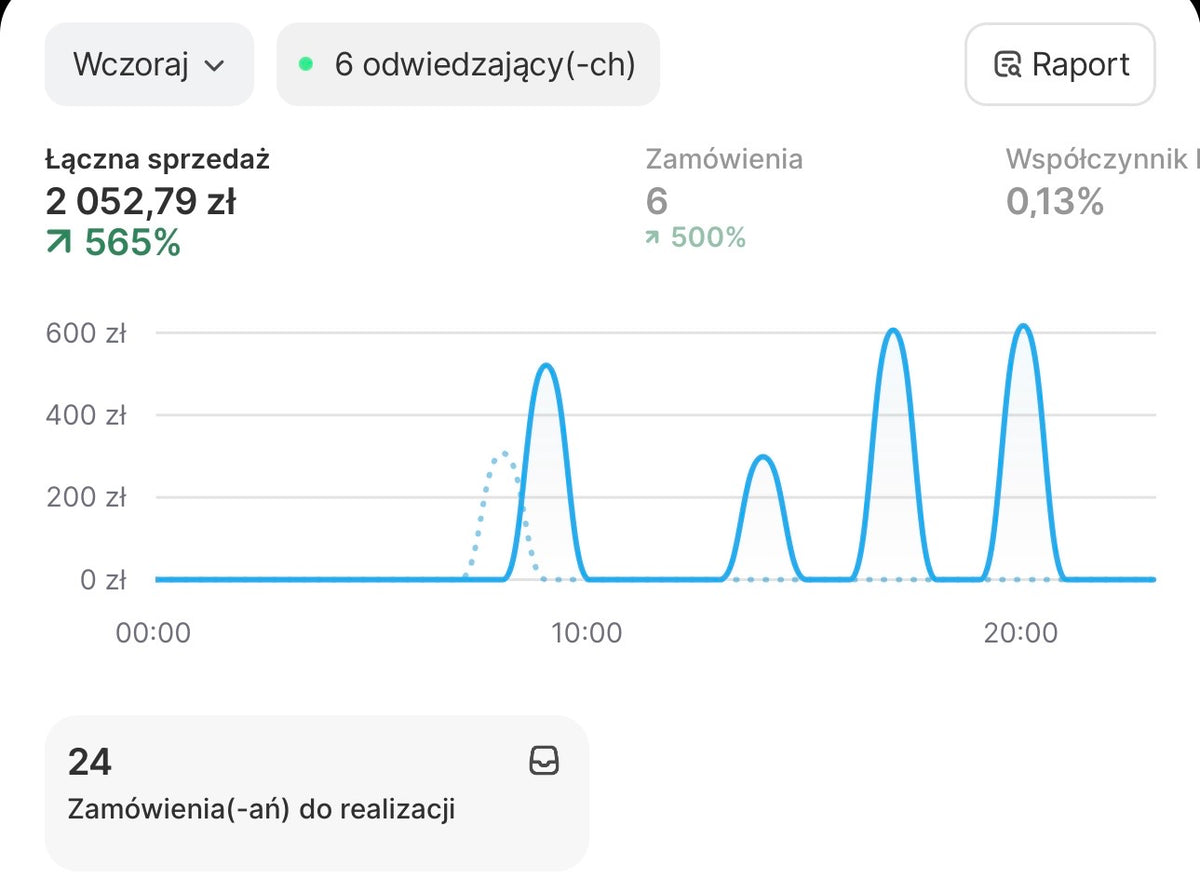Open the 24 Zamówienia(-ań) do realizacji card
Image resolution: width=1200 pixels, height=893 pixels.
317,793
